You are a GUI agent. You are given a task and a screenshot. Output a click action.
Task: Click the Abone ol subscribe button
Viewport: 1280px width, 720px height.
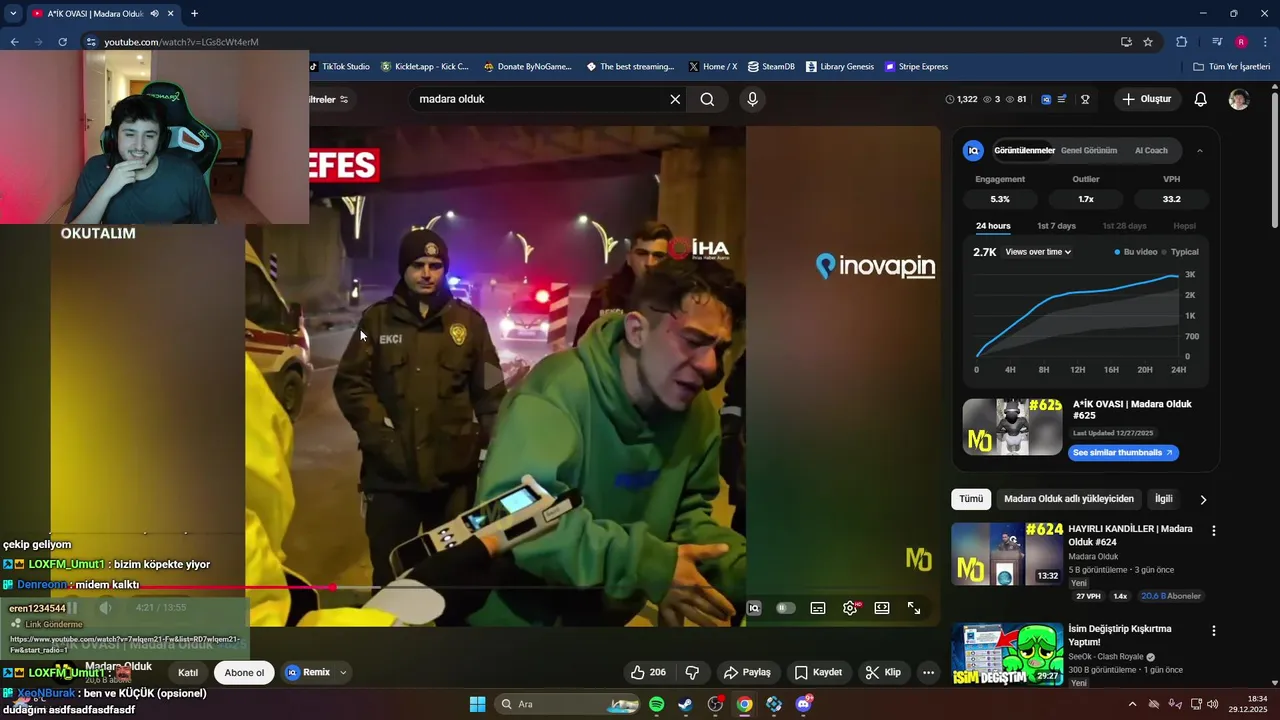(x=244, y=672)
